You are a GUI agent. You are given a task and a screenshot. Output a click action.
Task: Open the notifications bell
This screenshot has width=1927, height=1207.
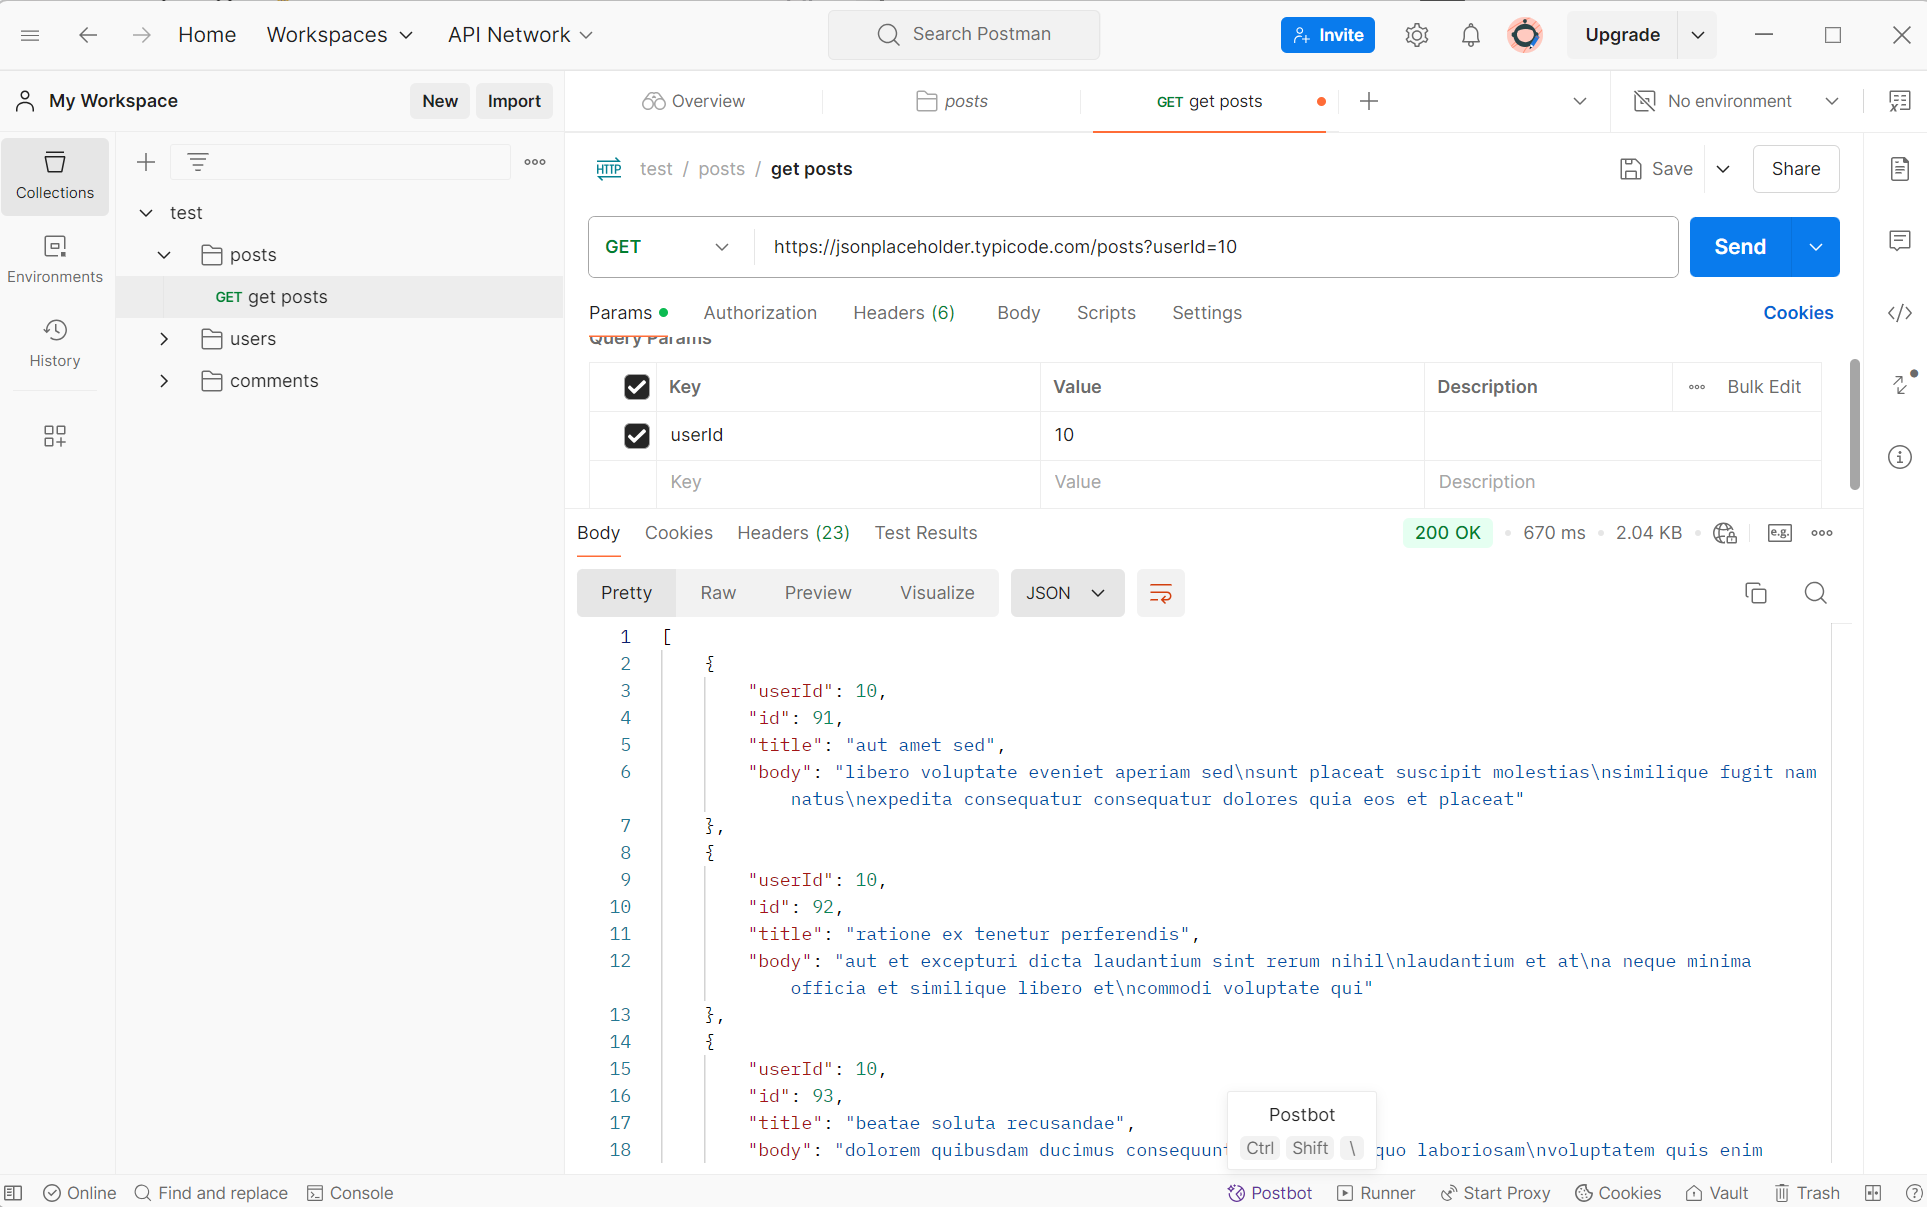click(x=1470, y=35)
